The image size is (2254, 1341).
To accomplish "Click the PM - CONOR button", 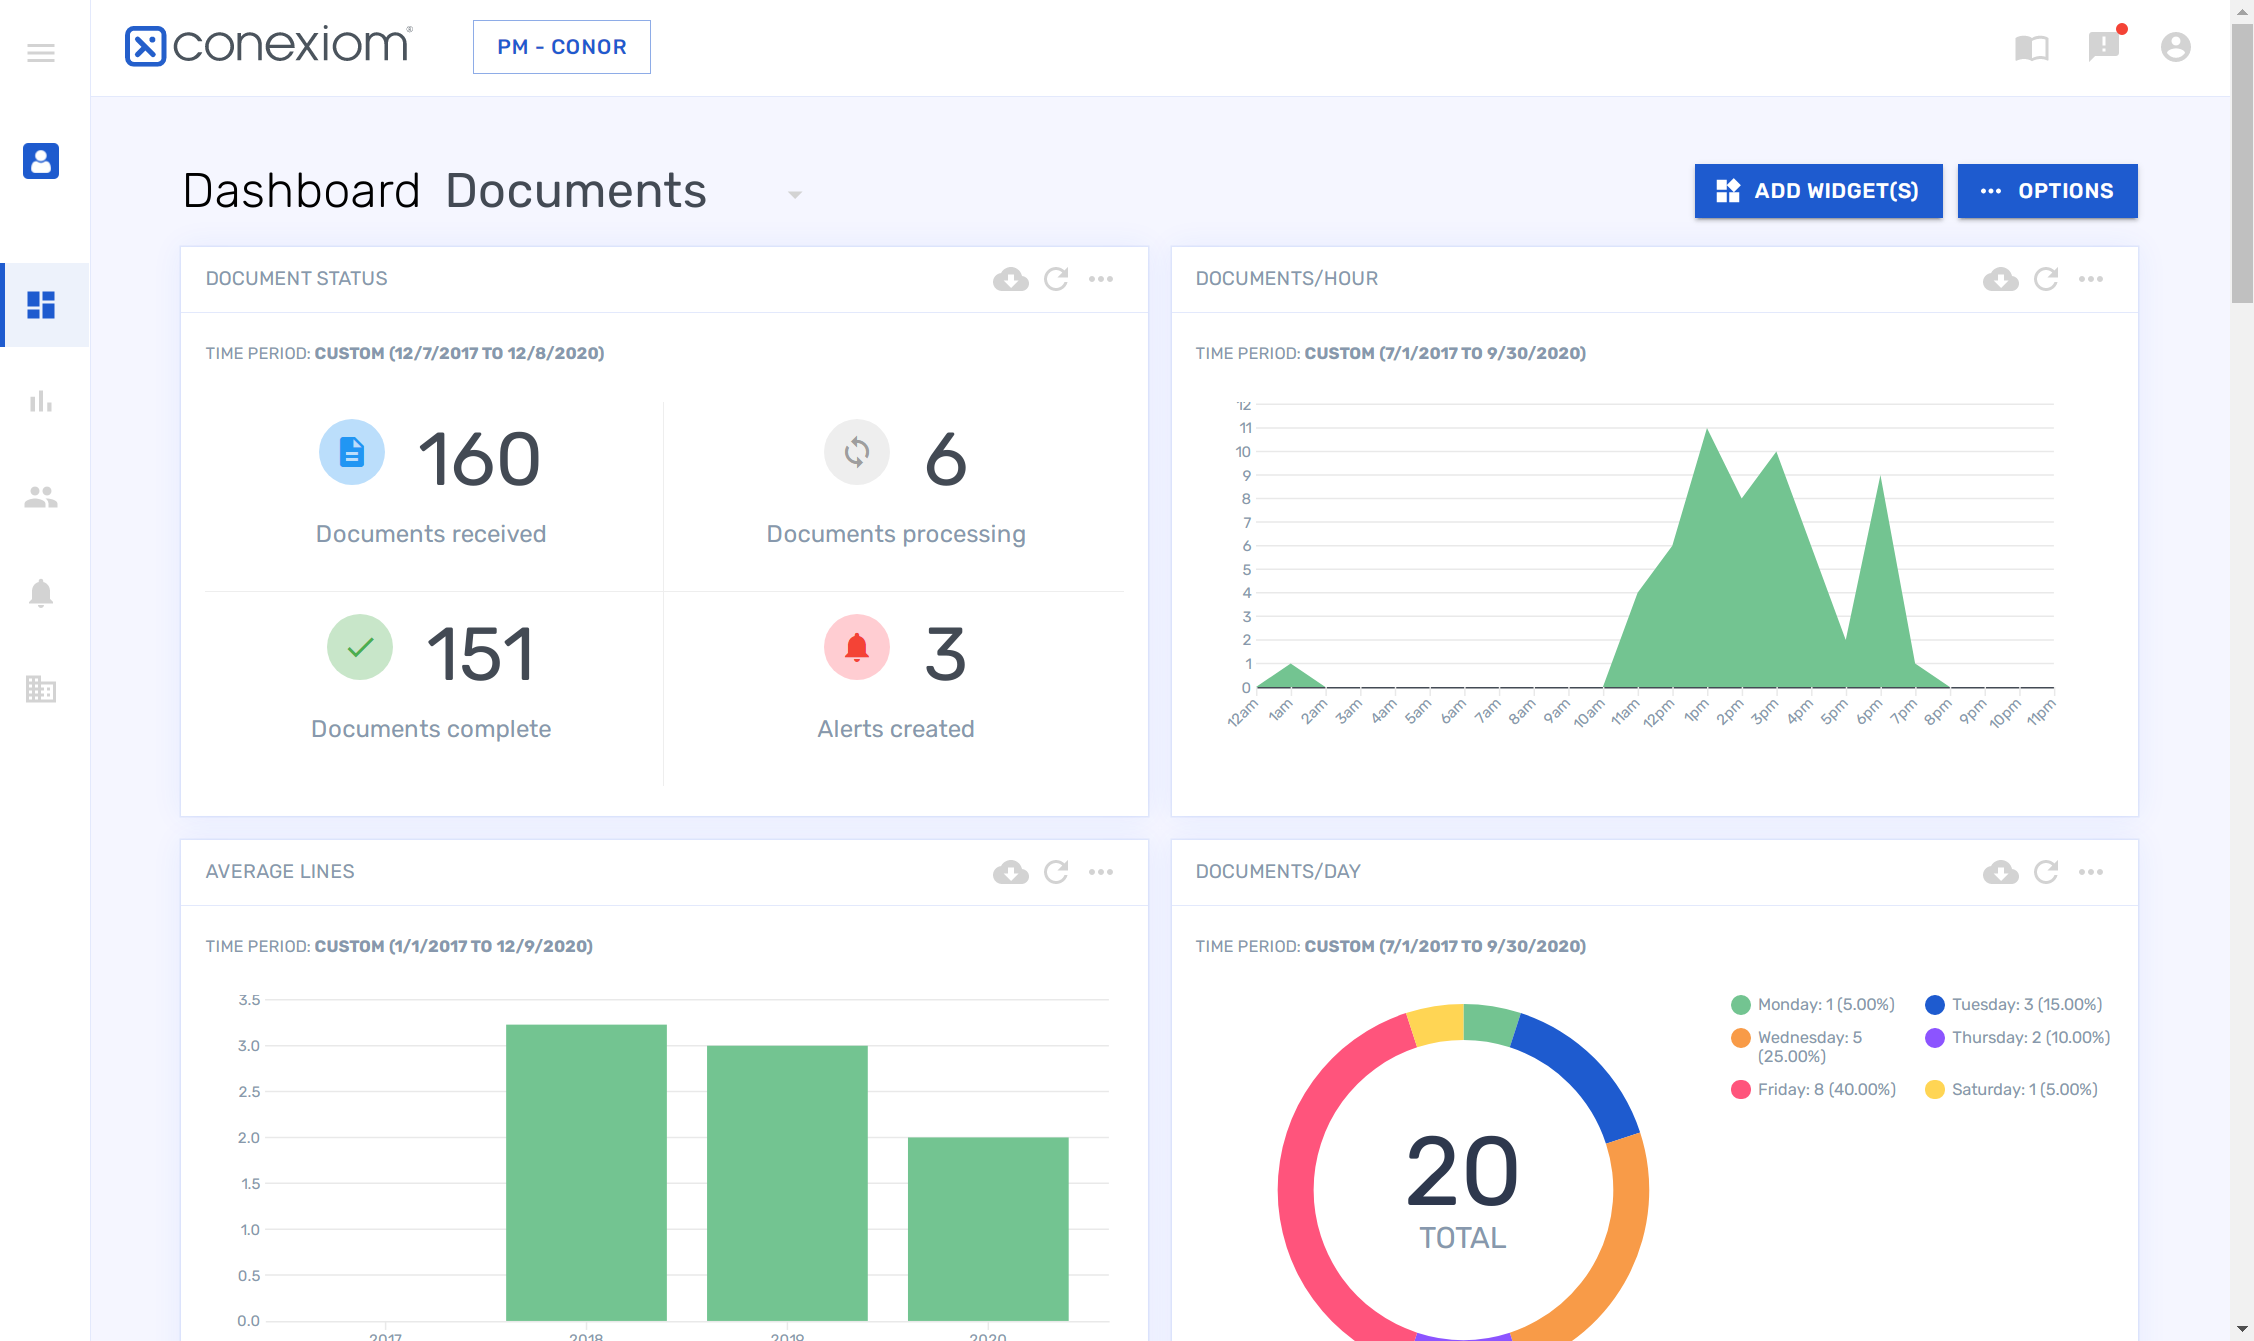I will tap(561, 47).
